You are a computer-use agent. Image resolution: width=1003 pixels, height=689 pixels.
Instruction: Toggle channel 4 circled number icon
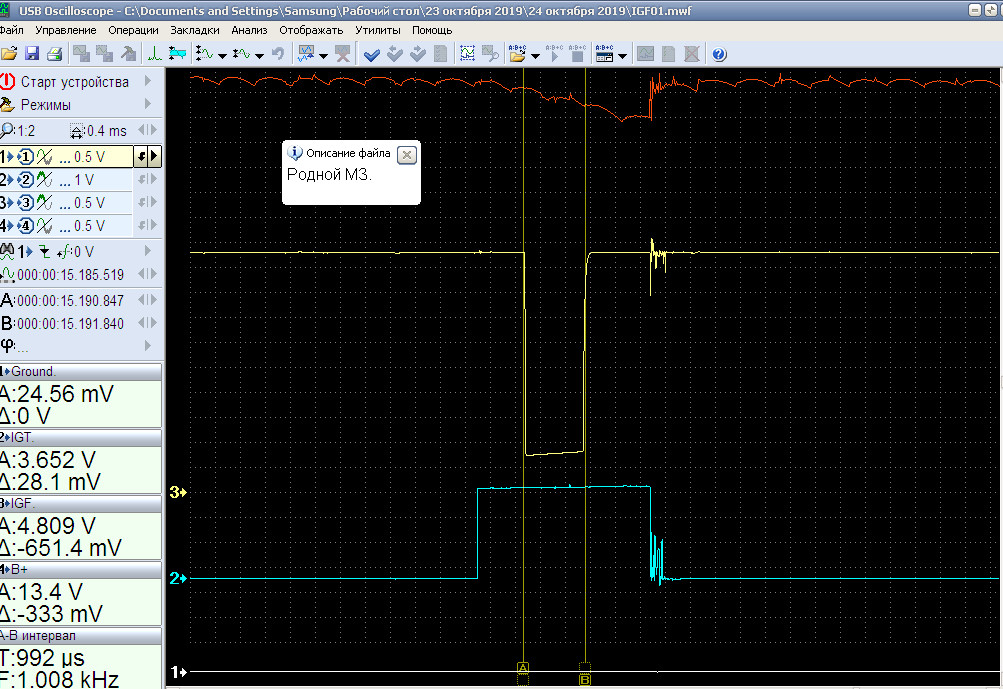26,226
